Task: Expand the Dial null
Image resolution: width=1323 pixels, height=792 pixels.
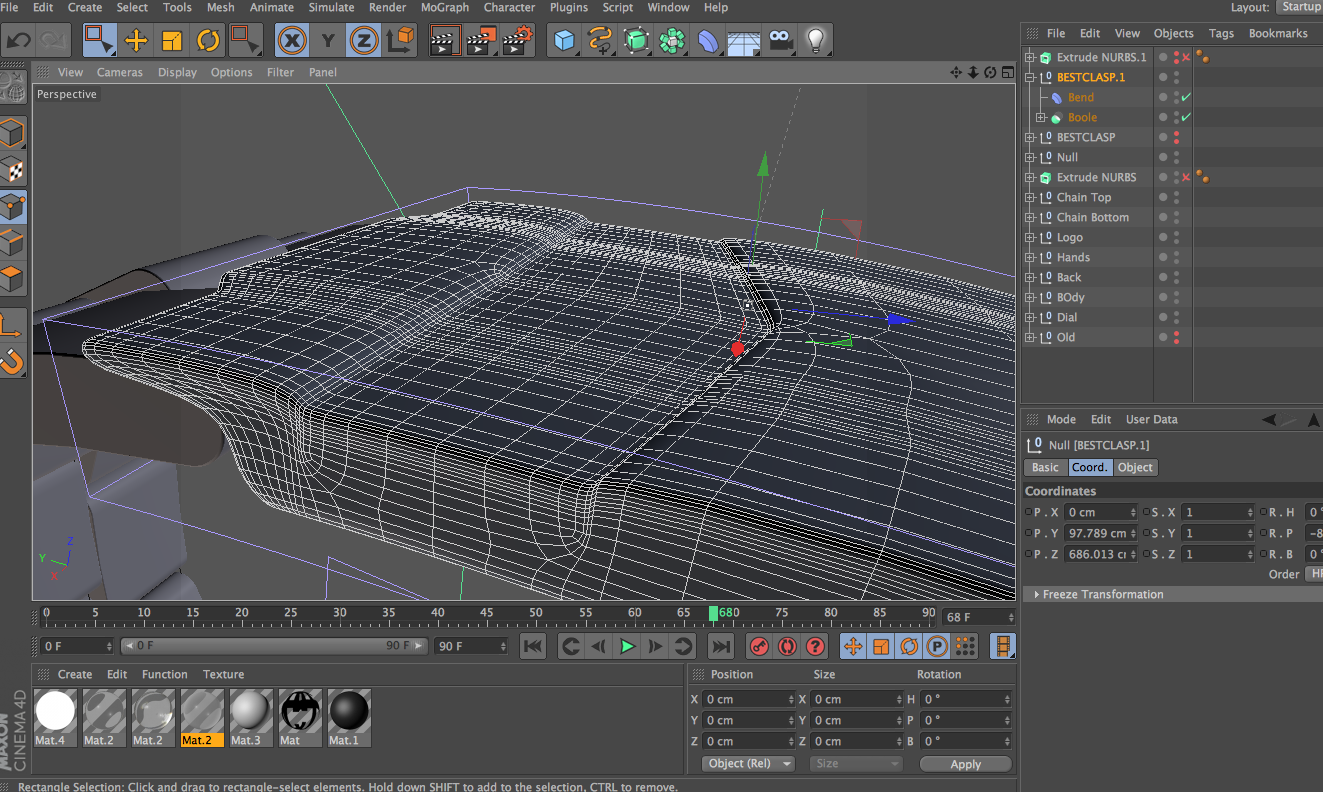Action: [x=1029, y=317]
